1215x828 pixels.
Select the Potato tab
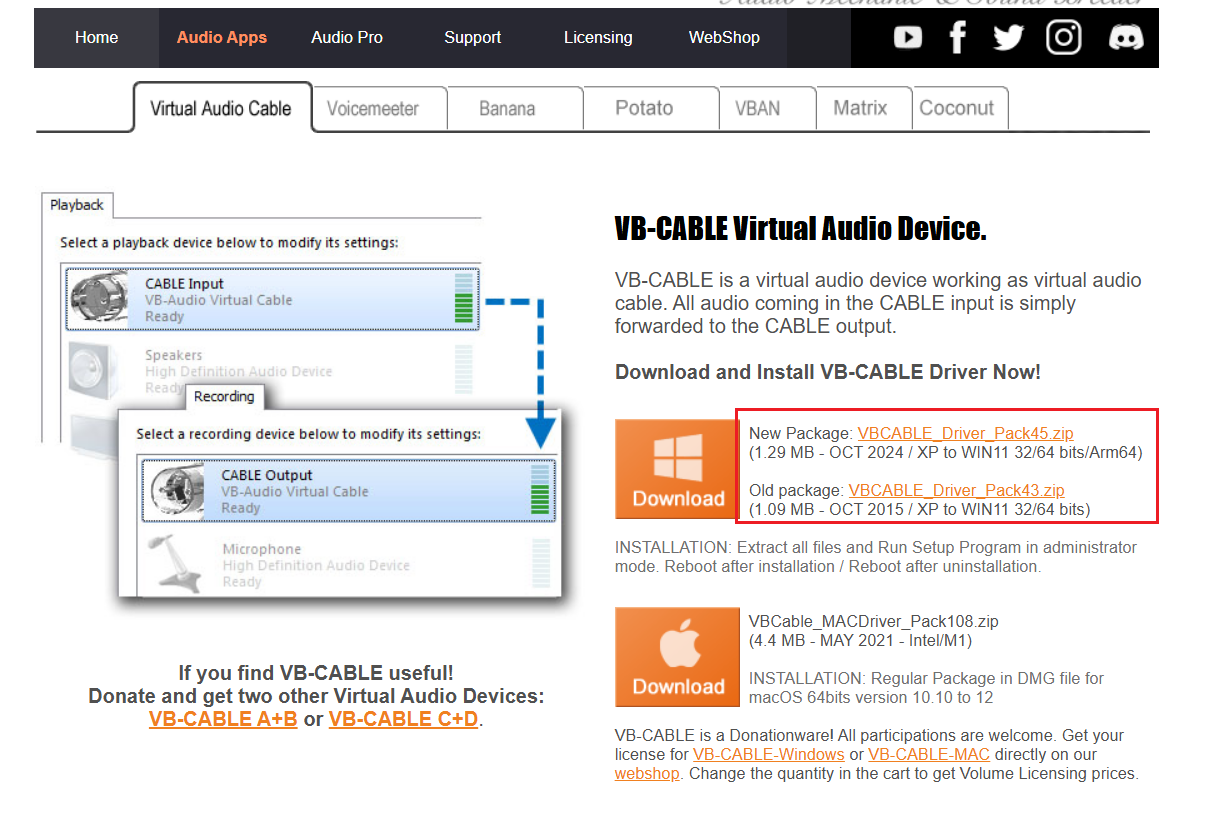click(x=644, y=108)
